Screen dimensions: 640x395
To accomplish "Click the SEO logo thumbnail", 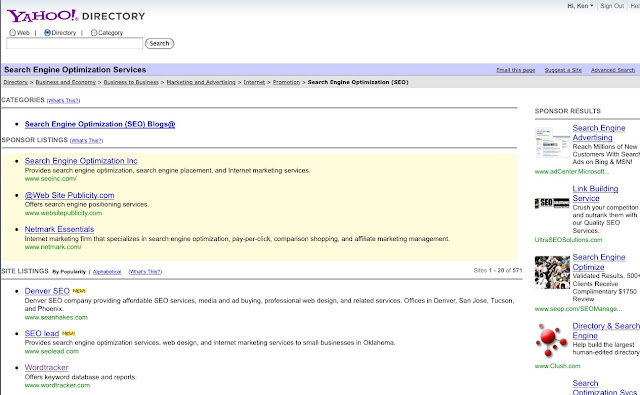I will (x=552, y=203).
